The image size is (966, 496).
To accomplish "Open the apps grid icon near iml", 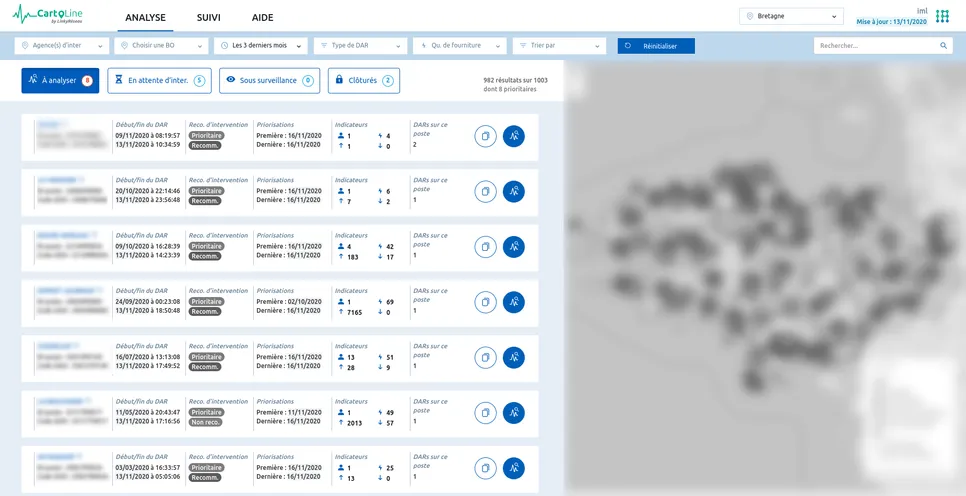I will [942, 17].
